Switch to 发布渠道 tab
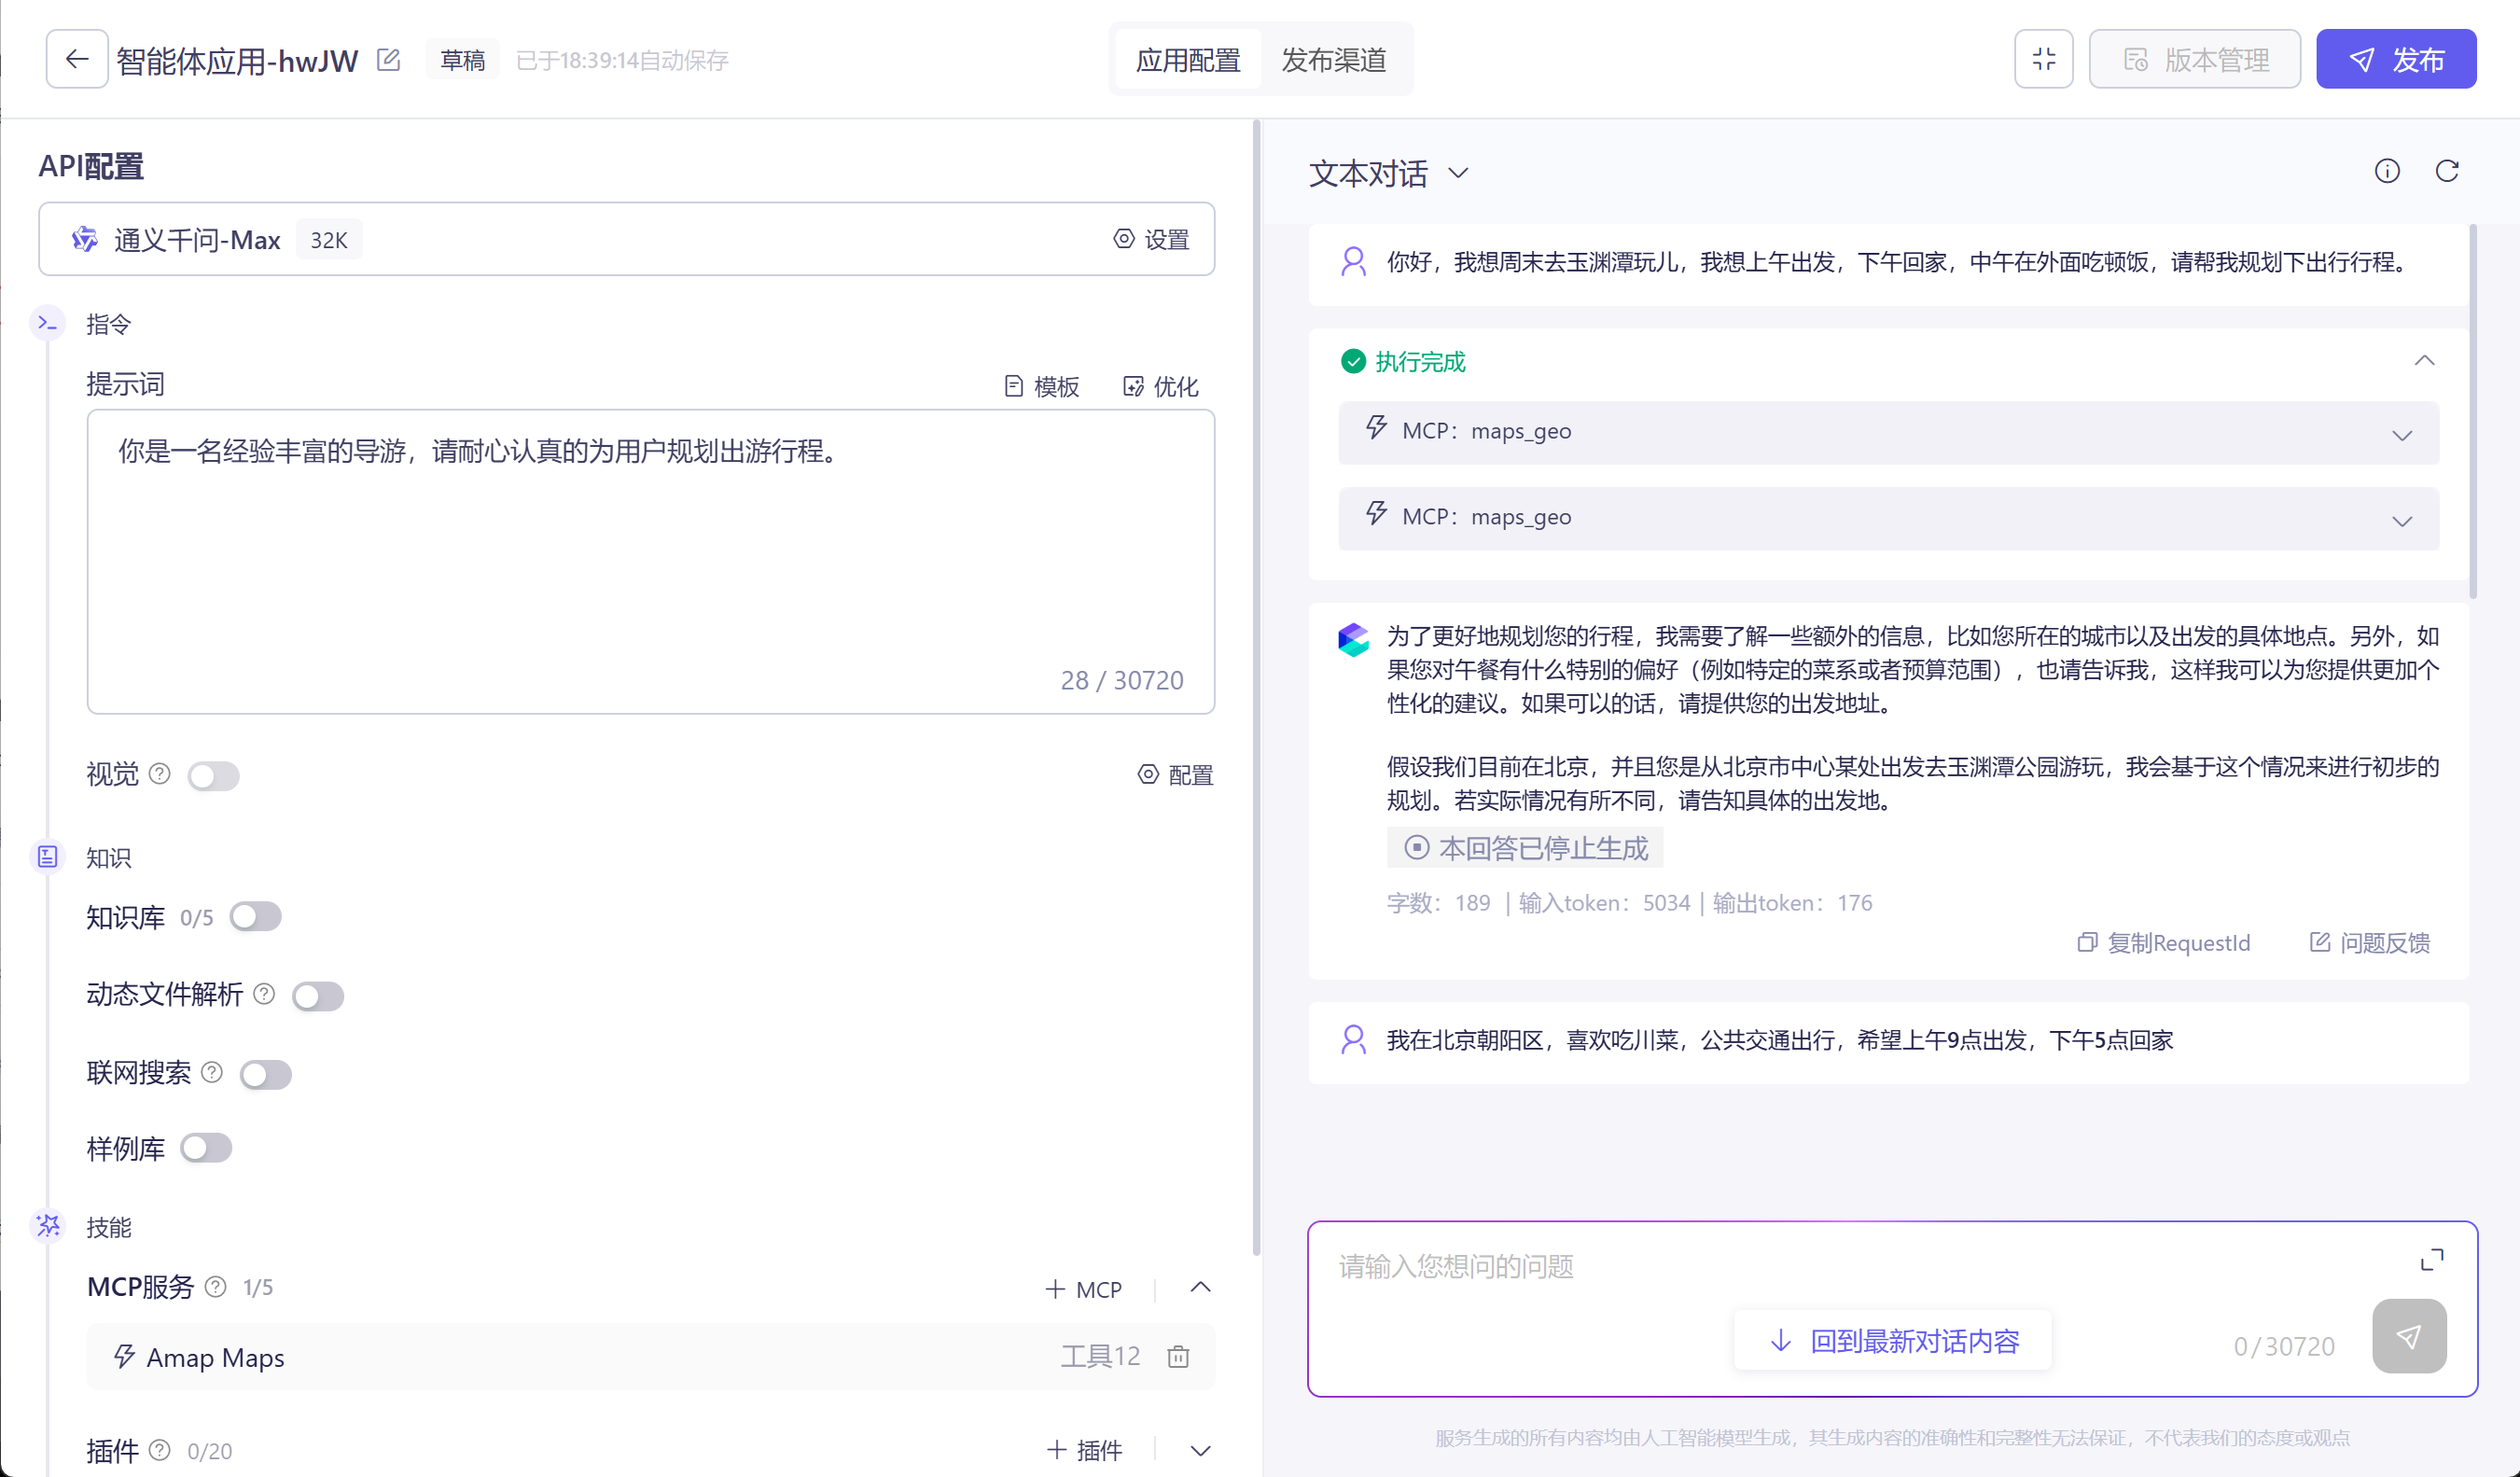Image resolution: width=2520 pixels, height=1477 pixels. tap(1333, 60)
